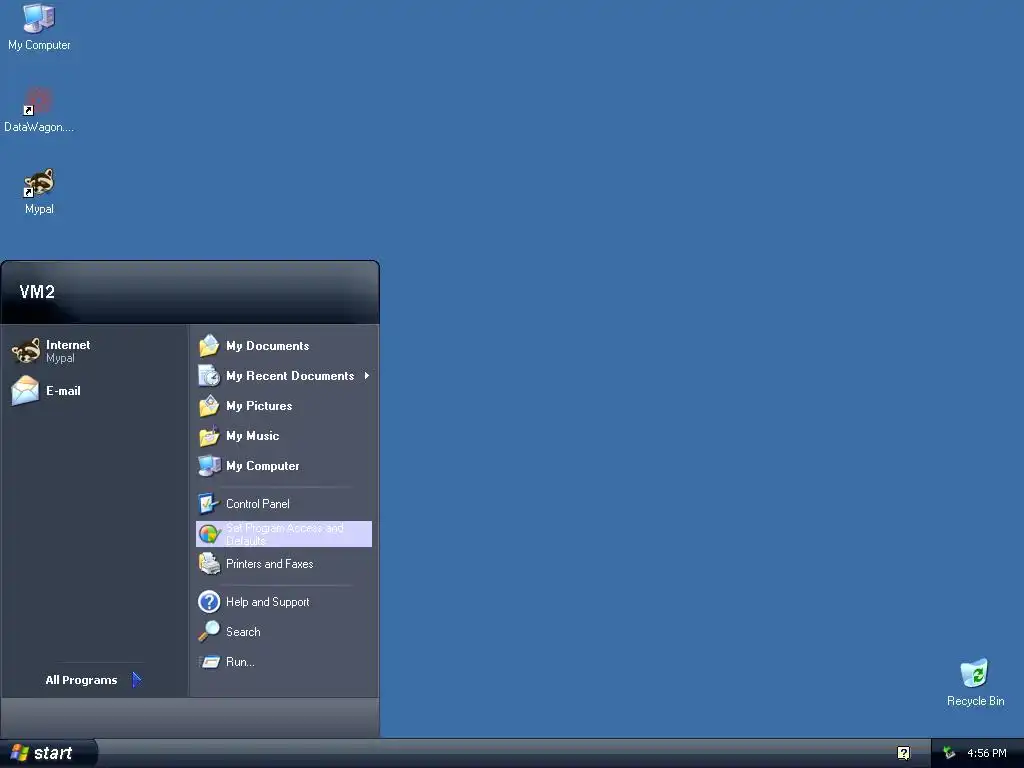Open Control Panel menu entry

[x=284, y=504]
